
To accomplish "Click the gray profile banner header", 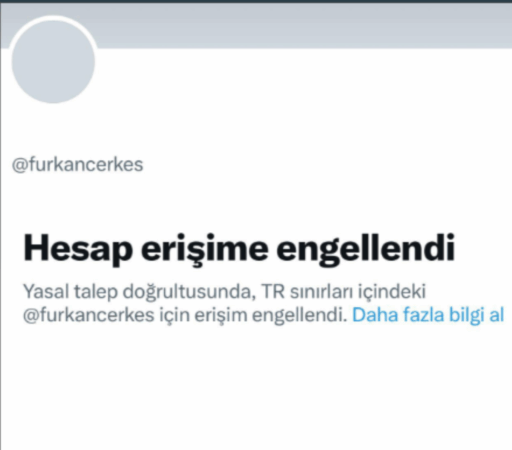I will click(x=300, y=26).
